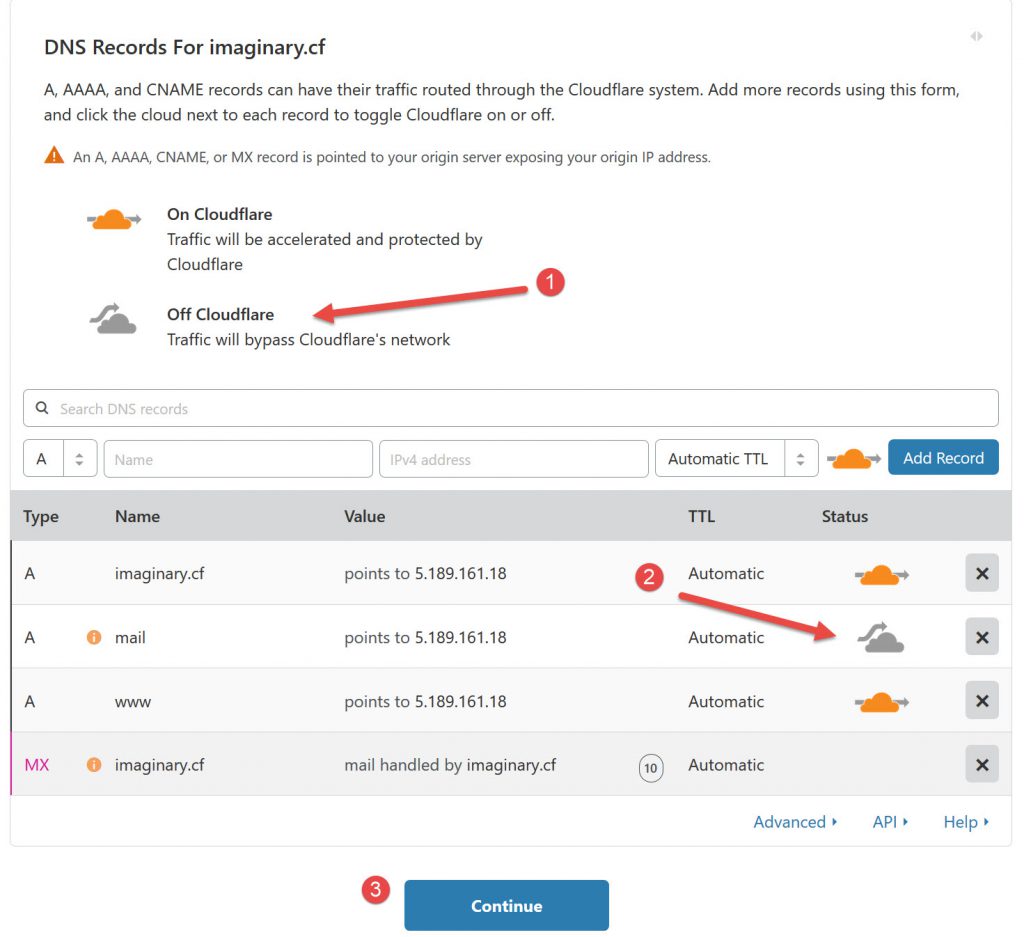The height and width of the screenshot is (937, 1024).
Task: Open the record type A dropdown
Action: point(59,459)
